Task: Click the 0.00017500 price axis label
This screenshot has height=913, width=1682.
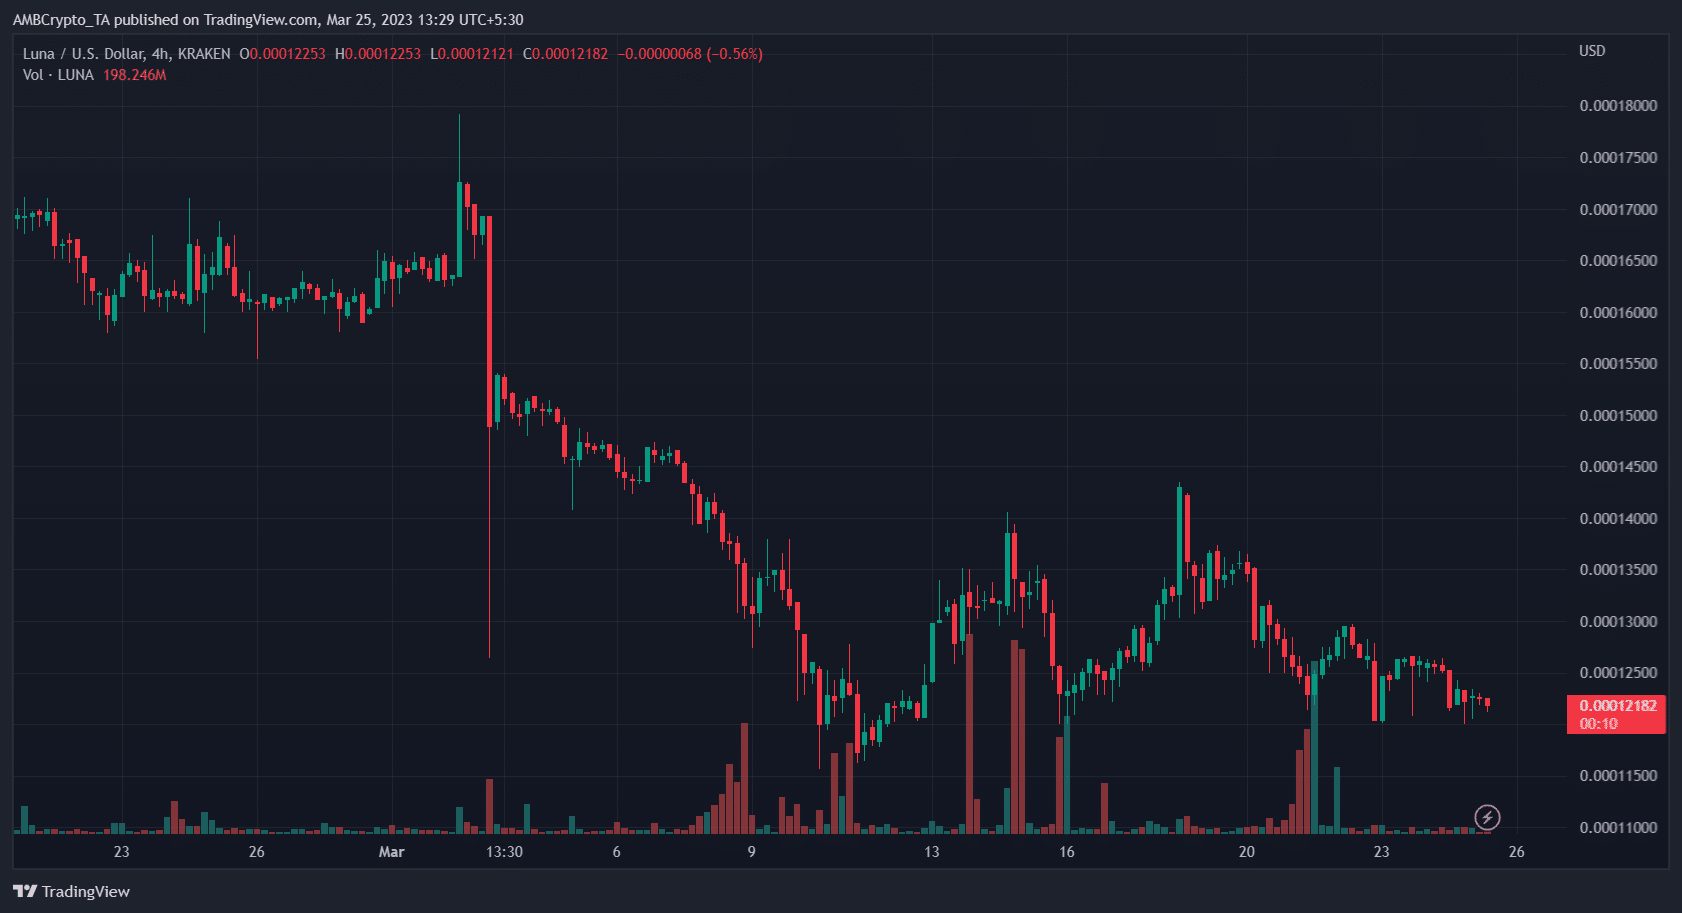Action: point(1618,158)
